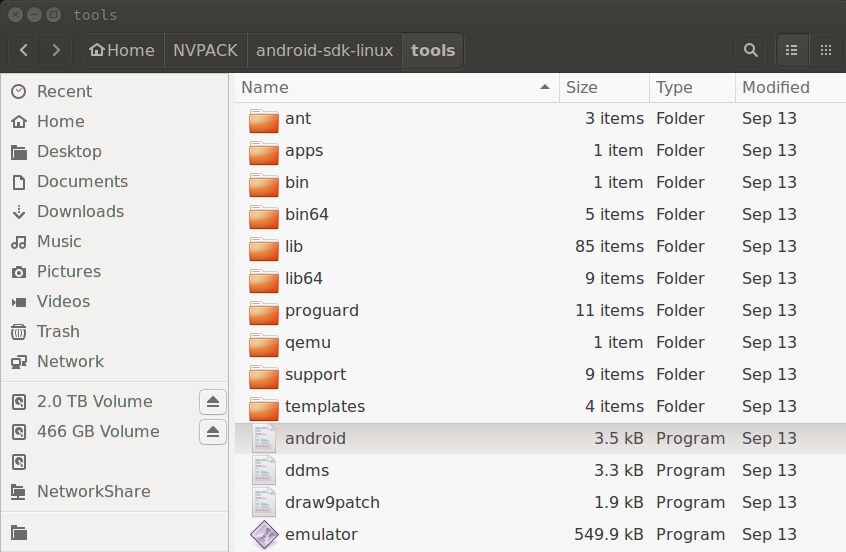Sort by the Type column header

[x=693, y=87]
